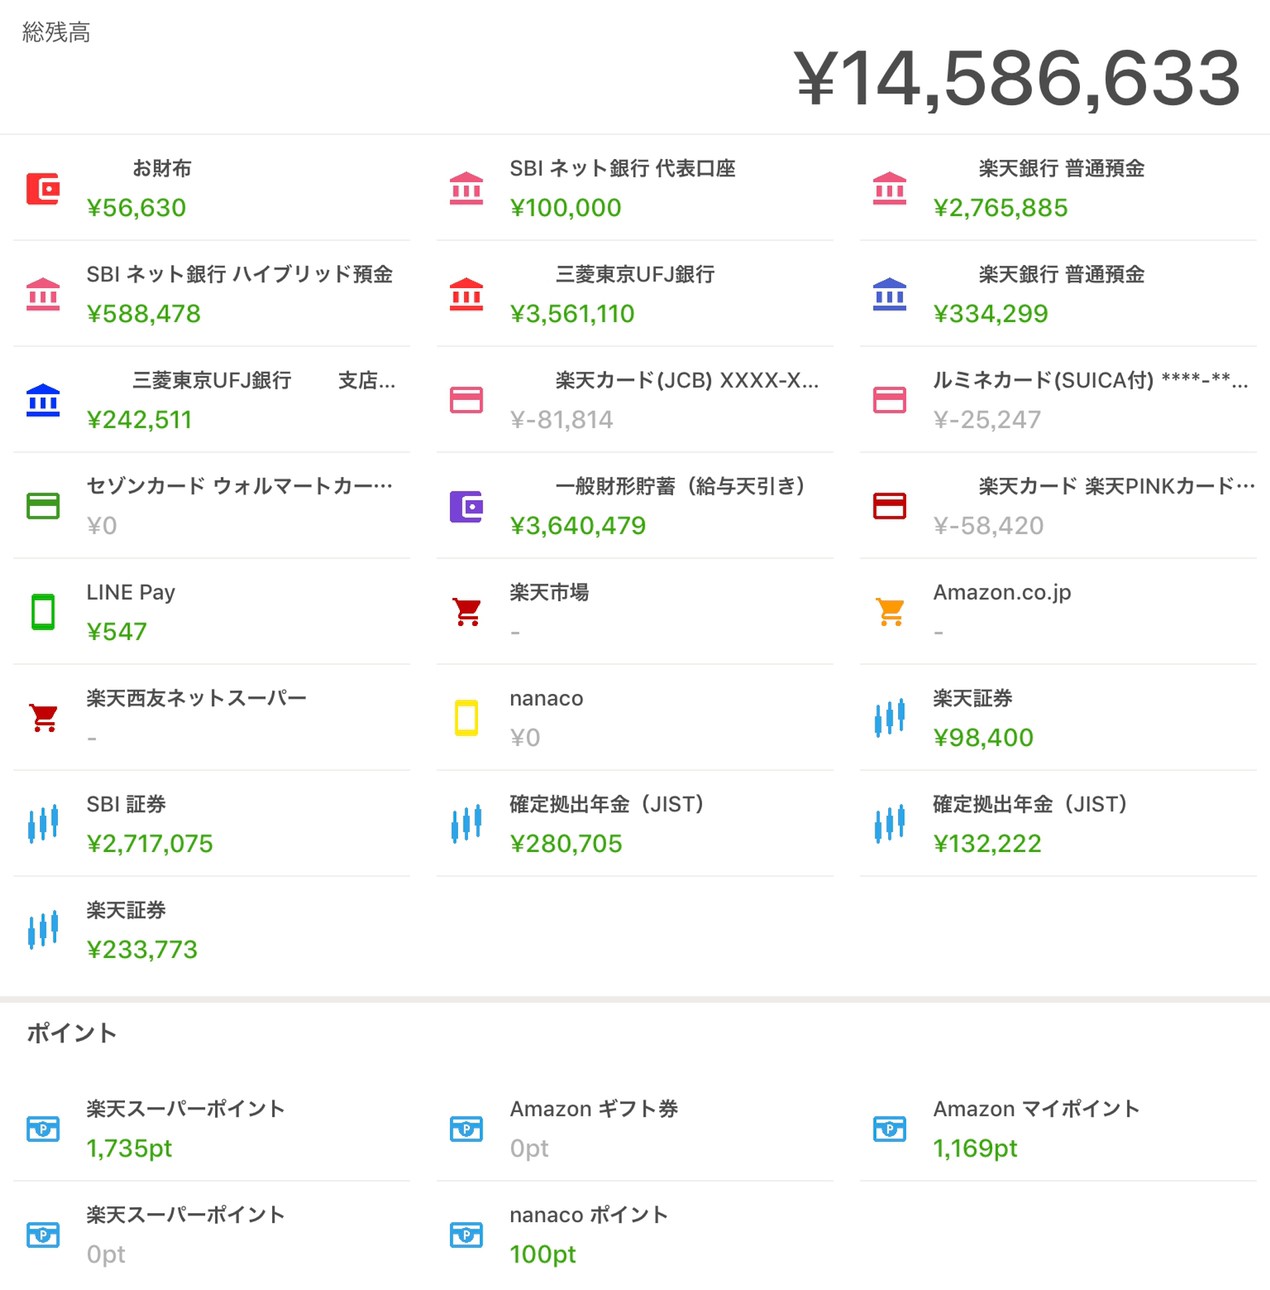The height and width of the screenshot is (1290, 1270).
Task: Select the ¥-58,420 card balance
Action: (988, 526)
